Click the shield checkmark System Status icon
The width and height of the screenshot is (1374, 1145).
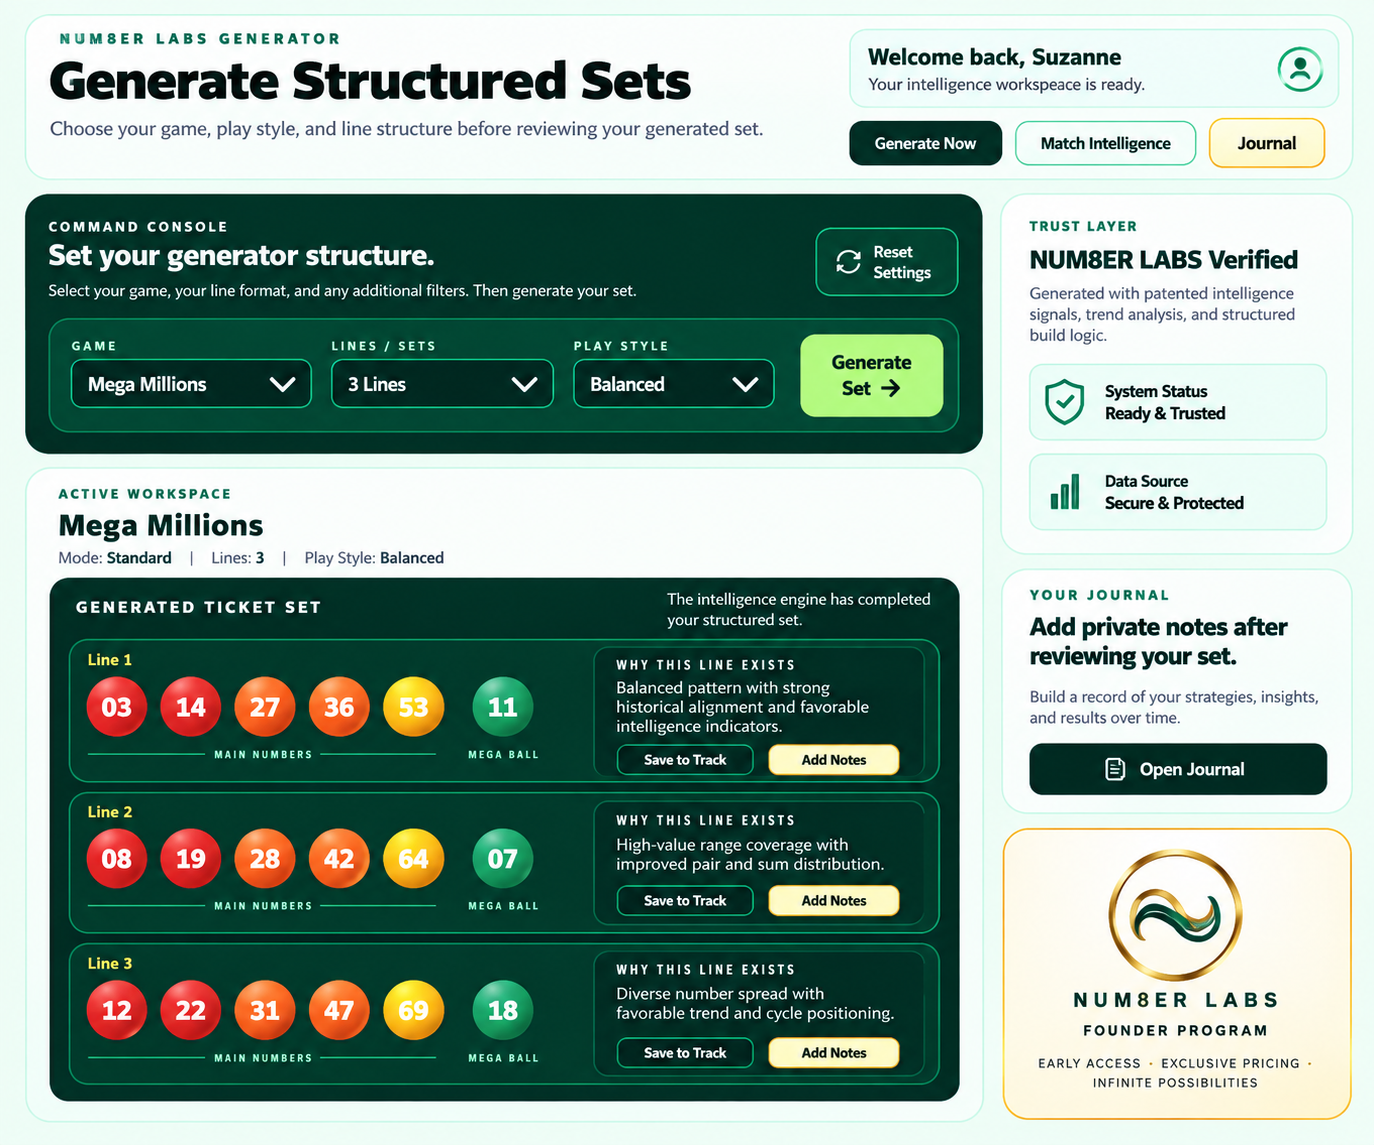tap(1064, 402)
